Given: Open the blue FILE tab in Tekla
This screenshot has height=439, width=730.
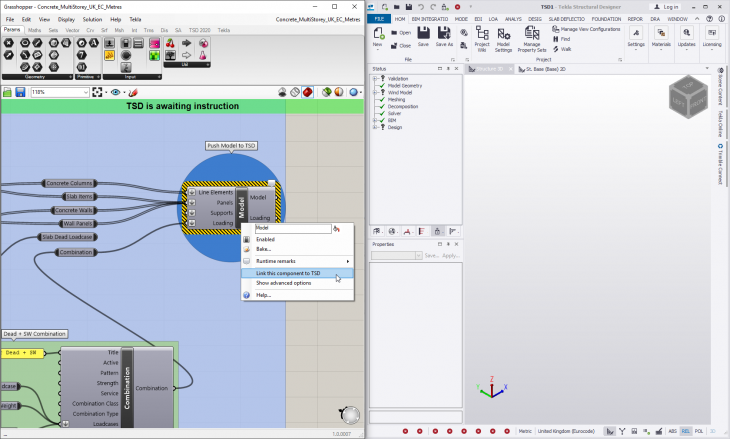Looking at the screenshot, I should [x=379, y=19].
